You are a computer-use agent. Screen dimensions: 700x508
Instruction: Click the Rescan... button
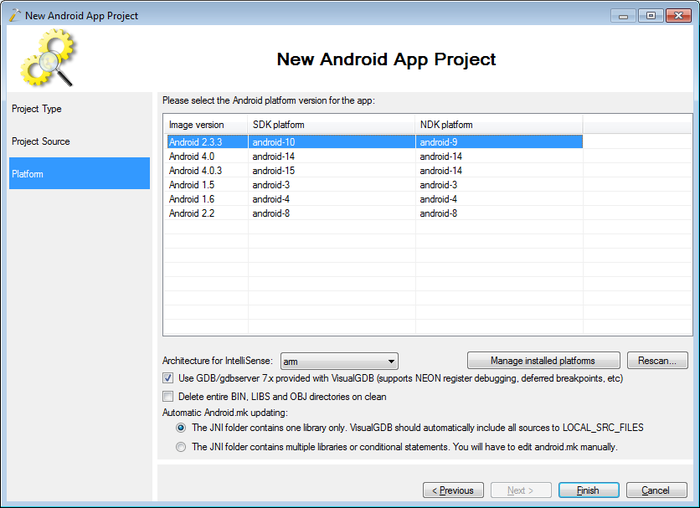pos(657,360)
